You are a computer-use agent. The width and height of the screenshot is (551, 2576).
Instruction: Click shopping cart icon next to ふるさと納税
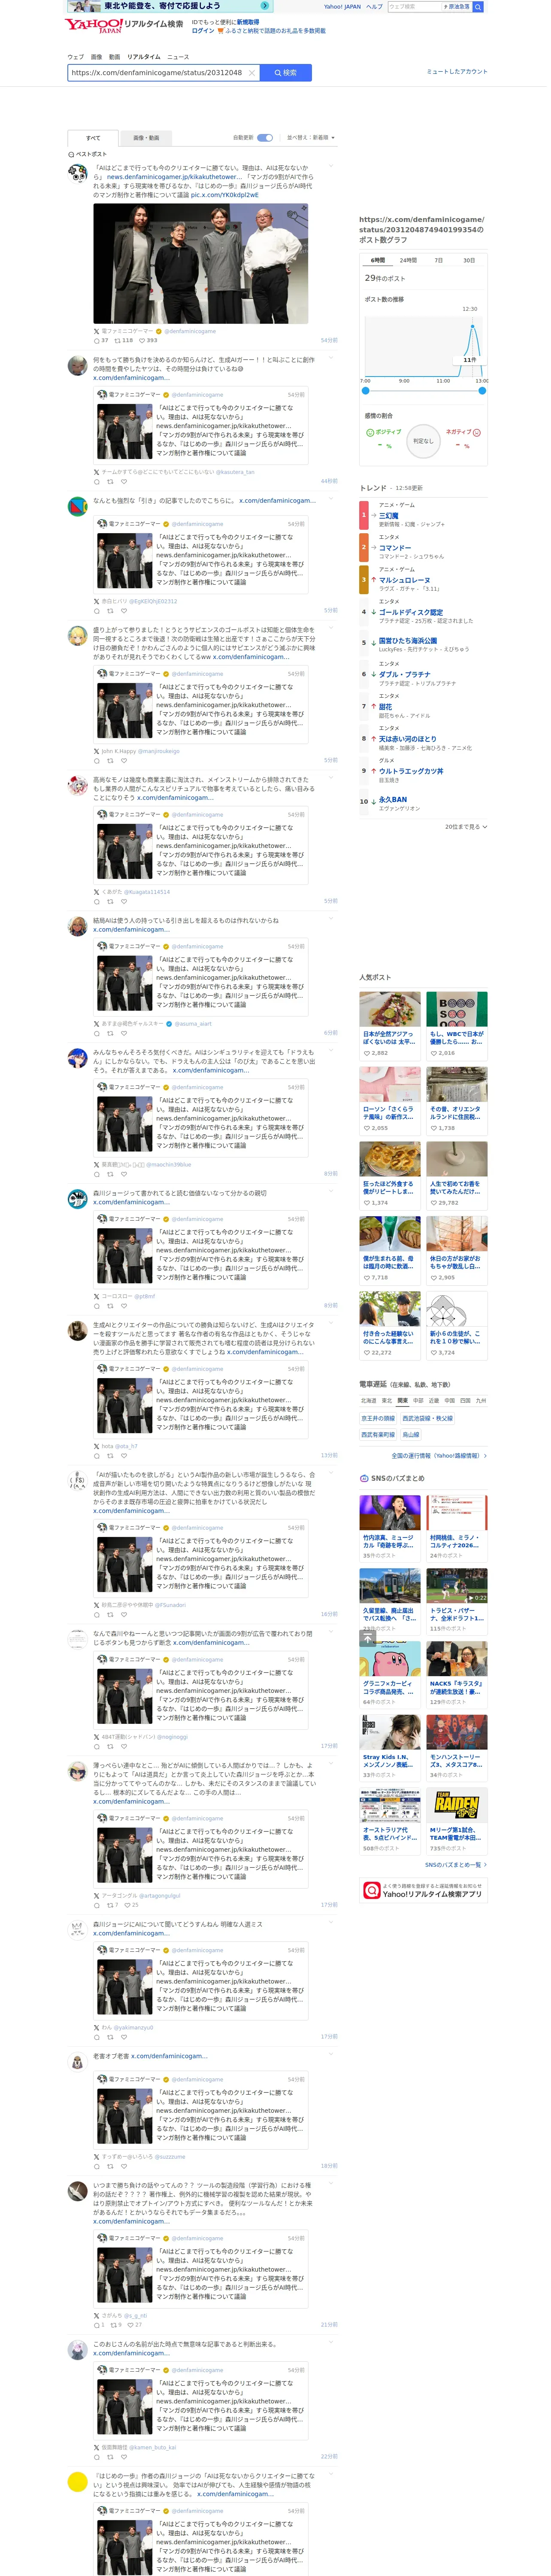point(221,31)
